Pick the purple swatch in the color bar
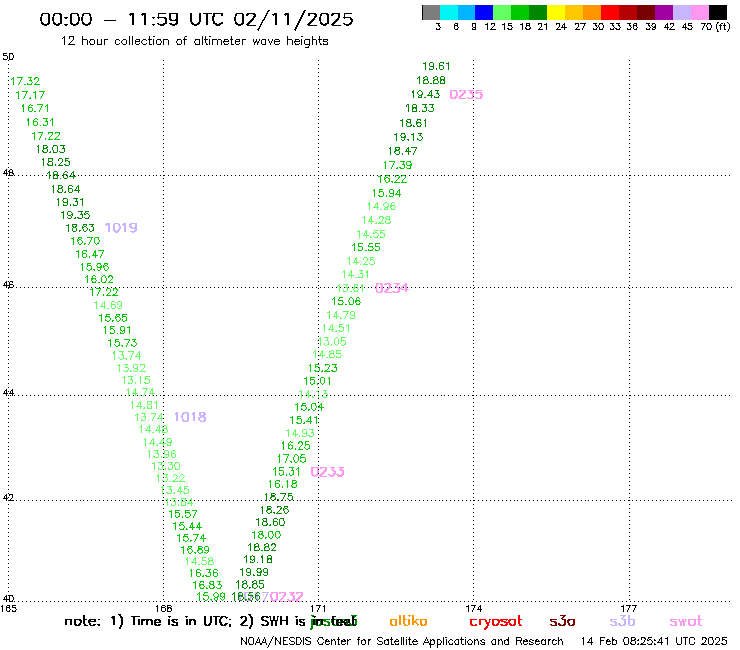The width and height of the screenshot is (740, 650). pos(664,12)
